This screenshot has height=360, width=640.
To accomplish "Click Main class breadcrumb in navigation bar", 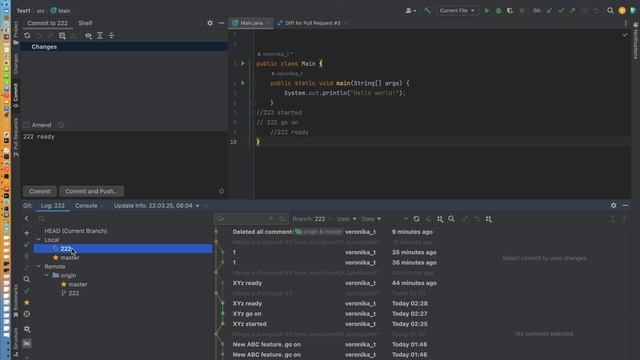I will pyautogui.click(x=60, y=11).
